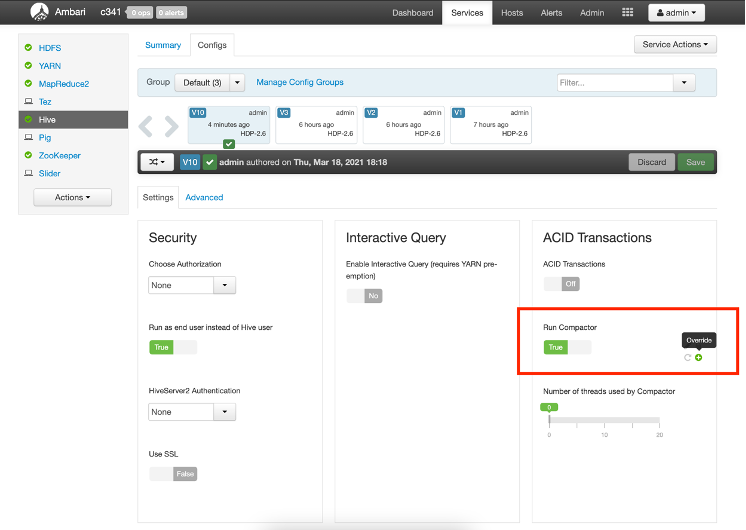Viewport: 746px width, 530px height.
Task: Toggle ACID Transactions switch
Action: 561,284
